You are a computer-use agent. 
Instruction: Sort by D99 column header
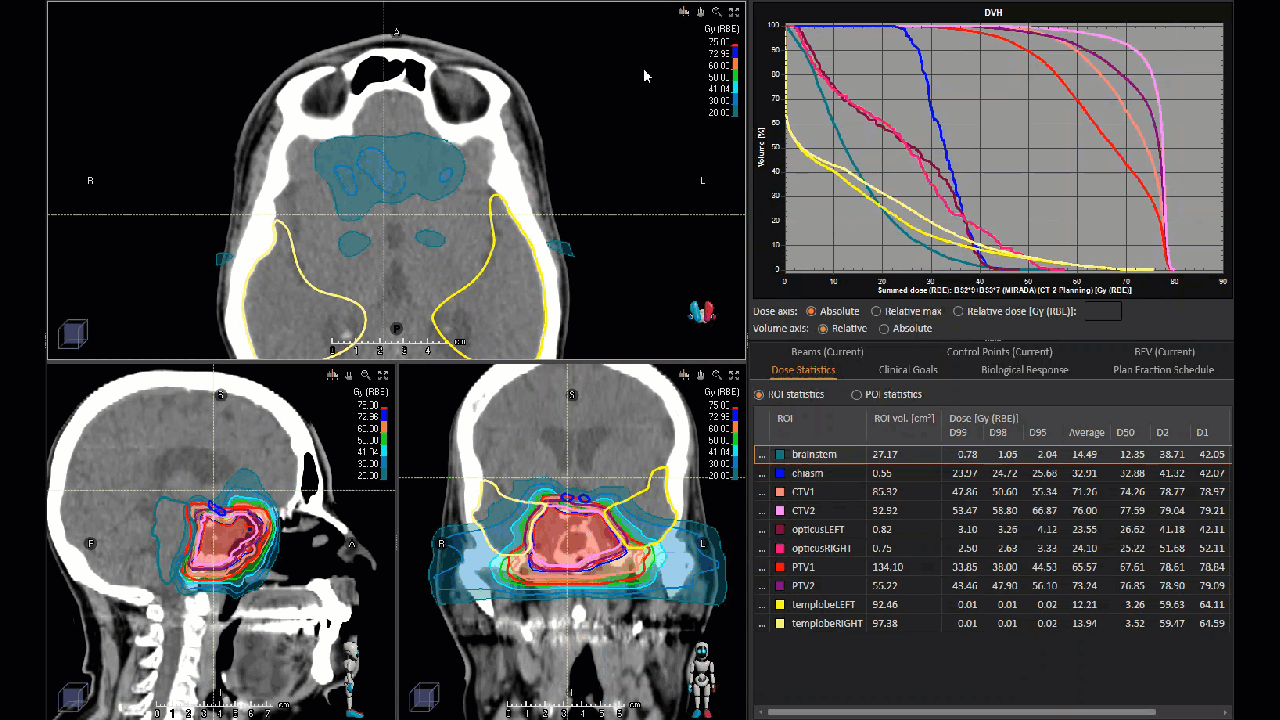[958, 433]
